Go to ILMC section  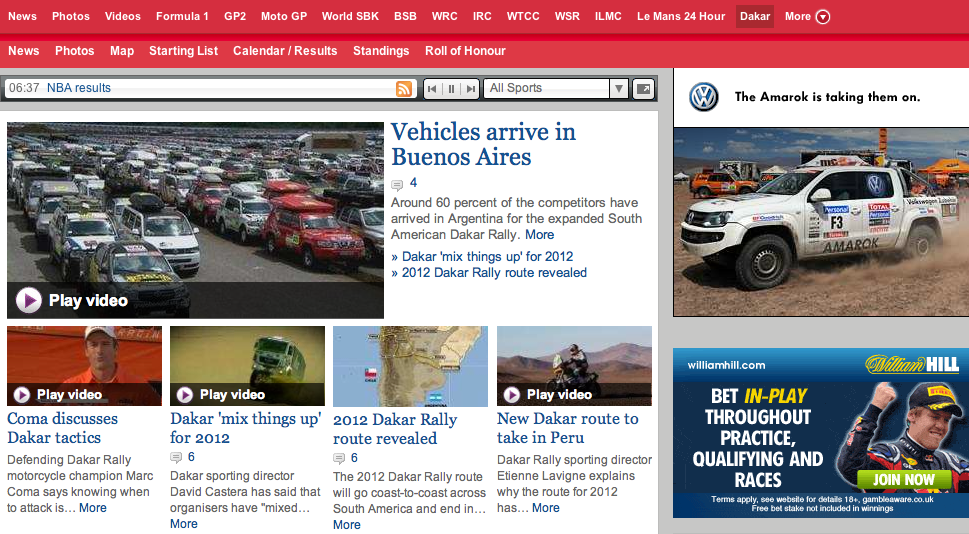tap(608, 16)
